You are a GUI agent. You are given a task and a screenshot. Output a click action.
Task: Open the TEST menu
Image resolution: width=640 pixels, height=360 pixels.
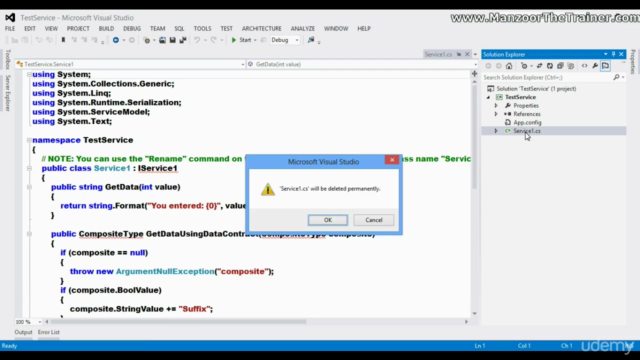click(x=226, y=29)
